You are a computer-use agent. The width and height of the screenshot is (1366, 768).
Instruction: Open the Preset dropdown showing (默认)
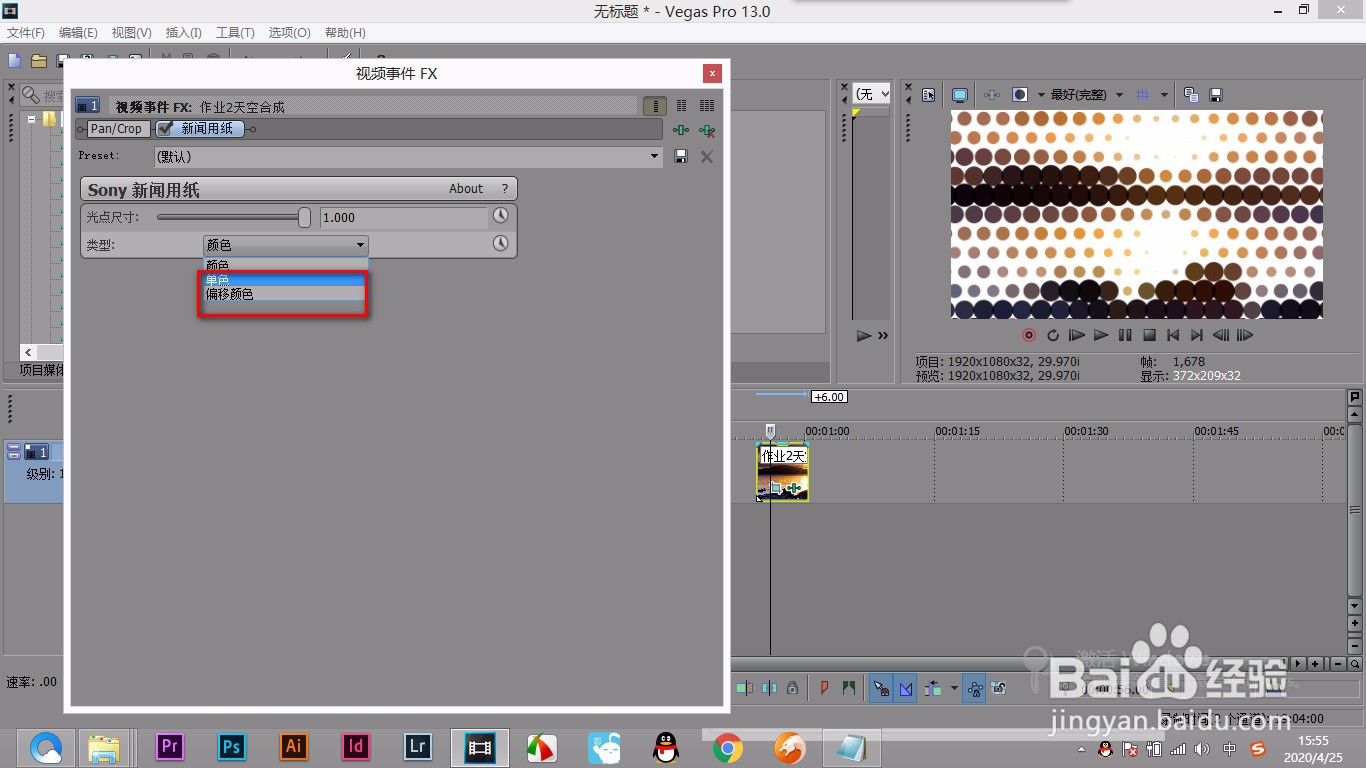pos(408,156)
